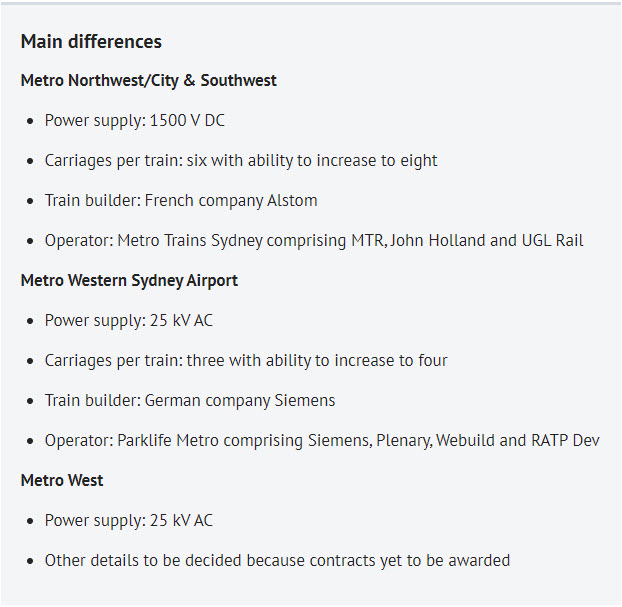The height and width of the screenshot is (607, 622).
Task: Select the six carriages per train line
Action: tap(240, 160)
